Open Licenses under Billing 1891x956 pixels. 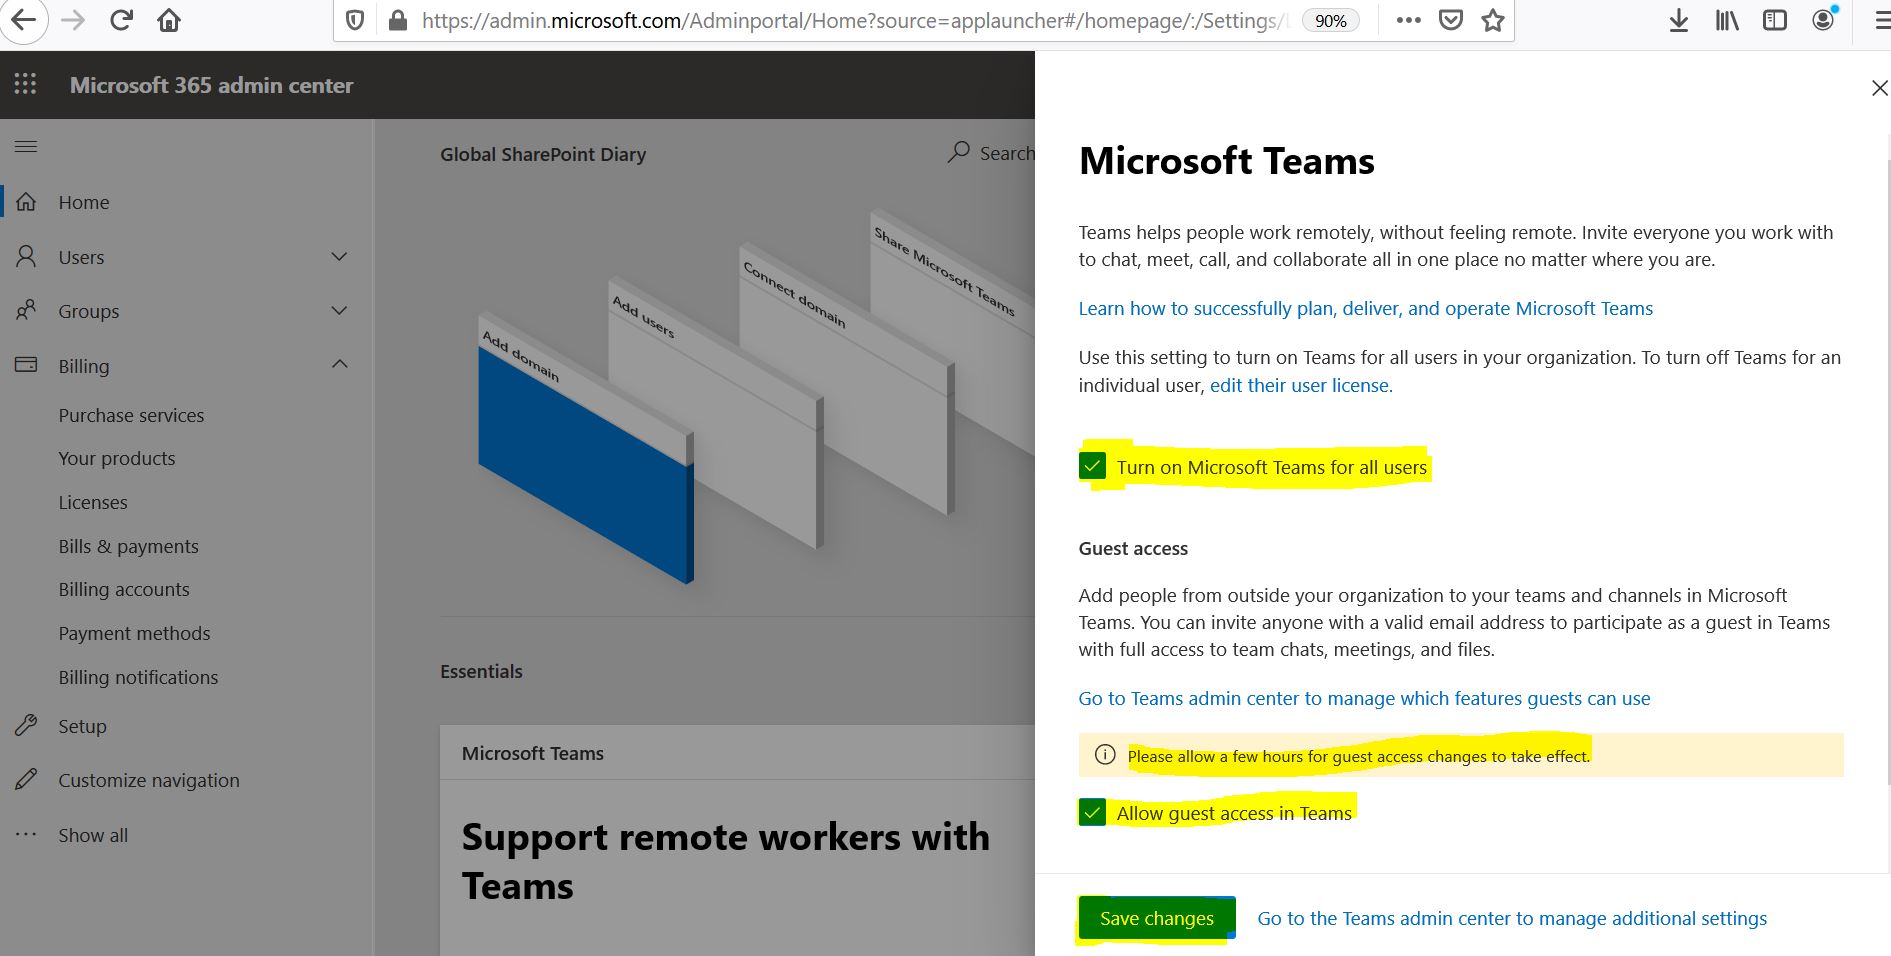(x=93, y=502)
